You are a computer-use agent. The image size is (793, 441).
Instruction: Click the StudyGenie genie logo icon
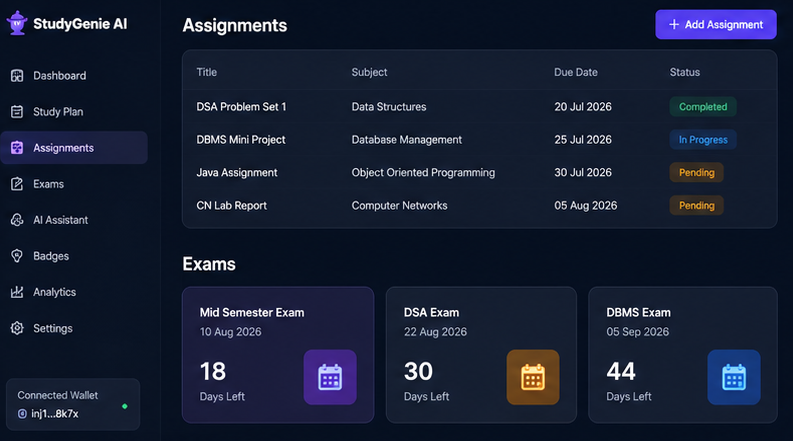(17, 23)
